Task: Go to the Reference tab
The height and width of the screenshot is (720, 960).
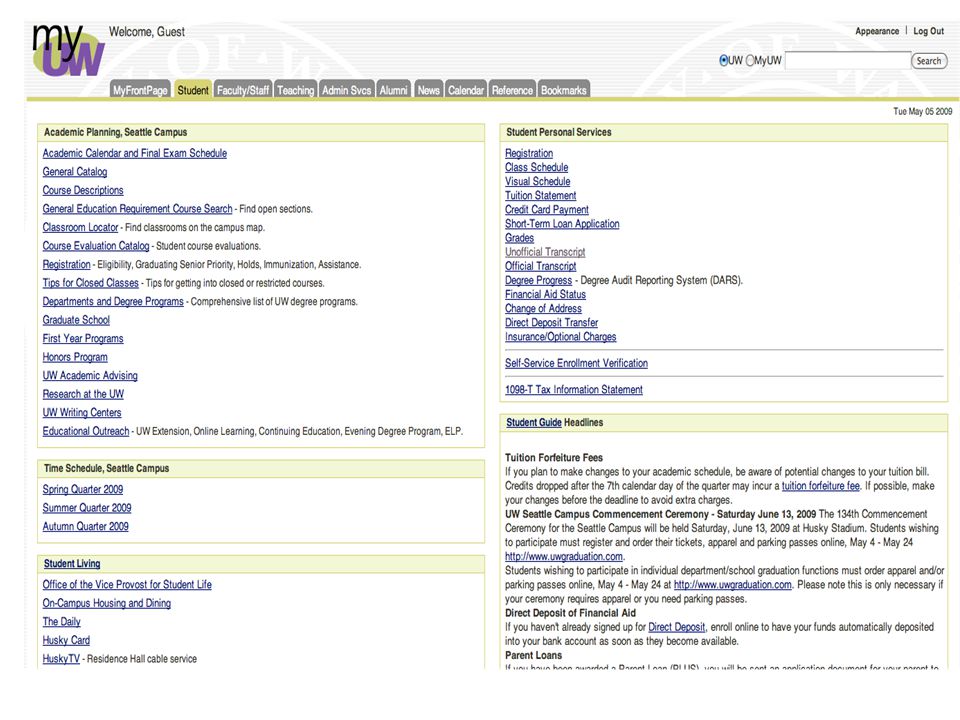Action: (x=512, y=90)
